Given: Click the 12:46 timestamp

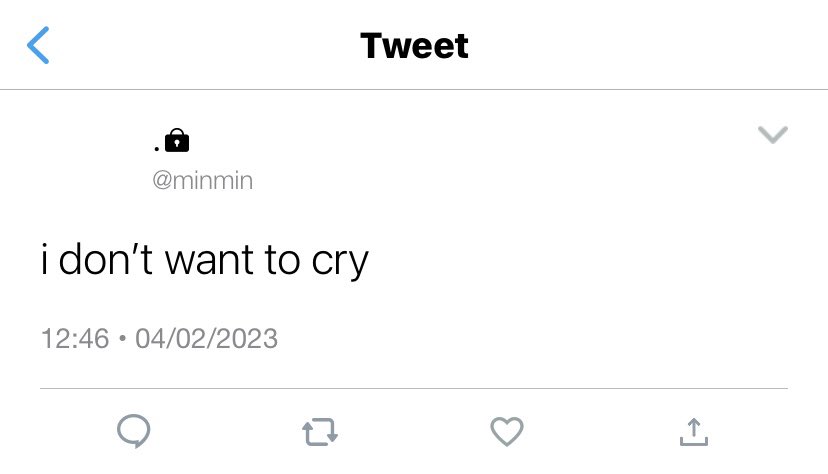Looking at the screenshot, I should pyautogui.click(x=75, y=338).
